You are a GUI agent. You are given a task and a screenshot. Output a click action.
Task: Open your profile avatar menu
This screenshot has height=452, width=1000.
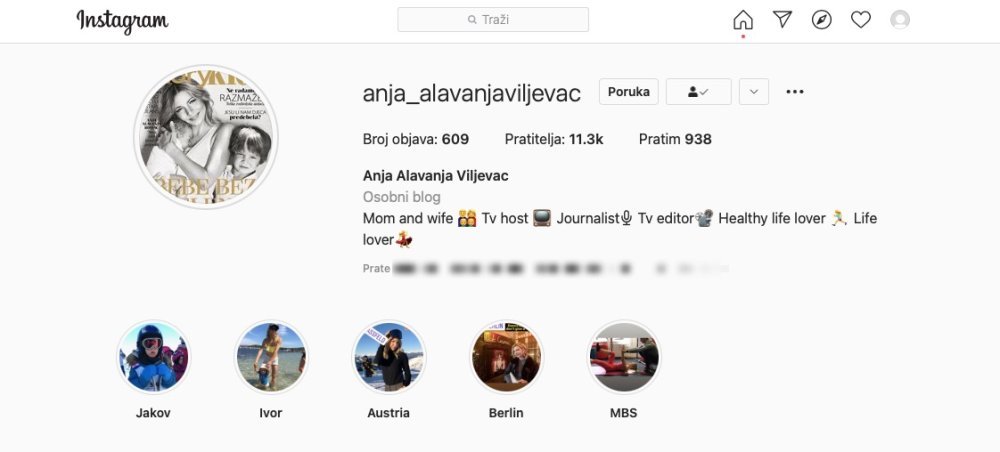click(900, 20)
